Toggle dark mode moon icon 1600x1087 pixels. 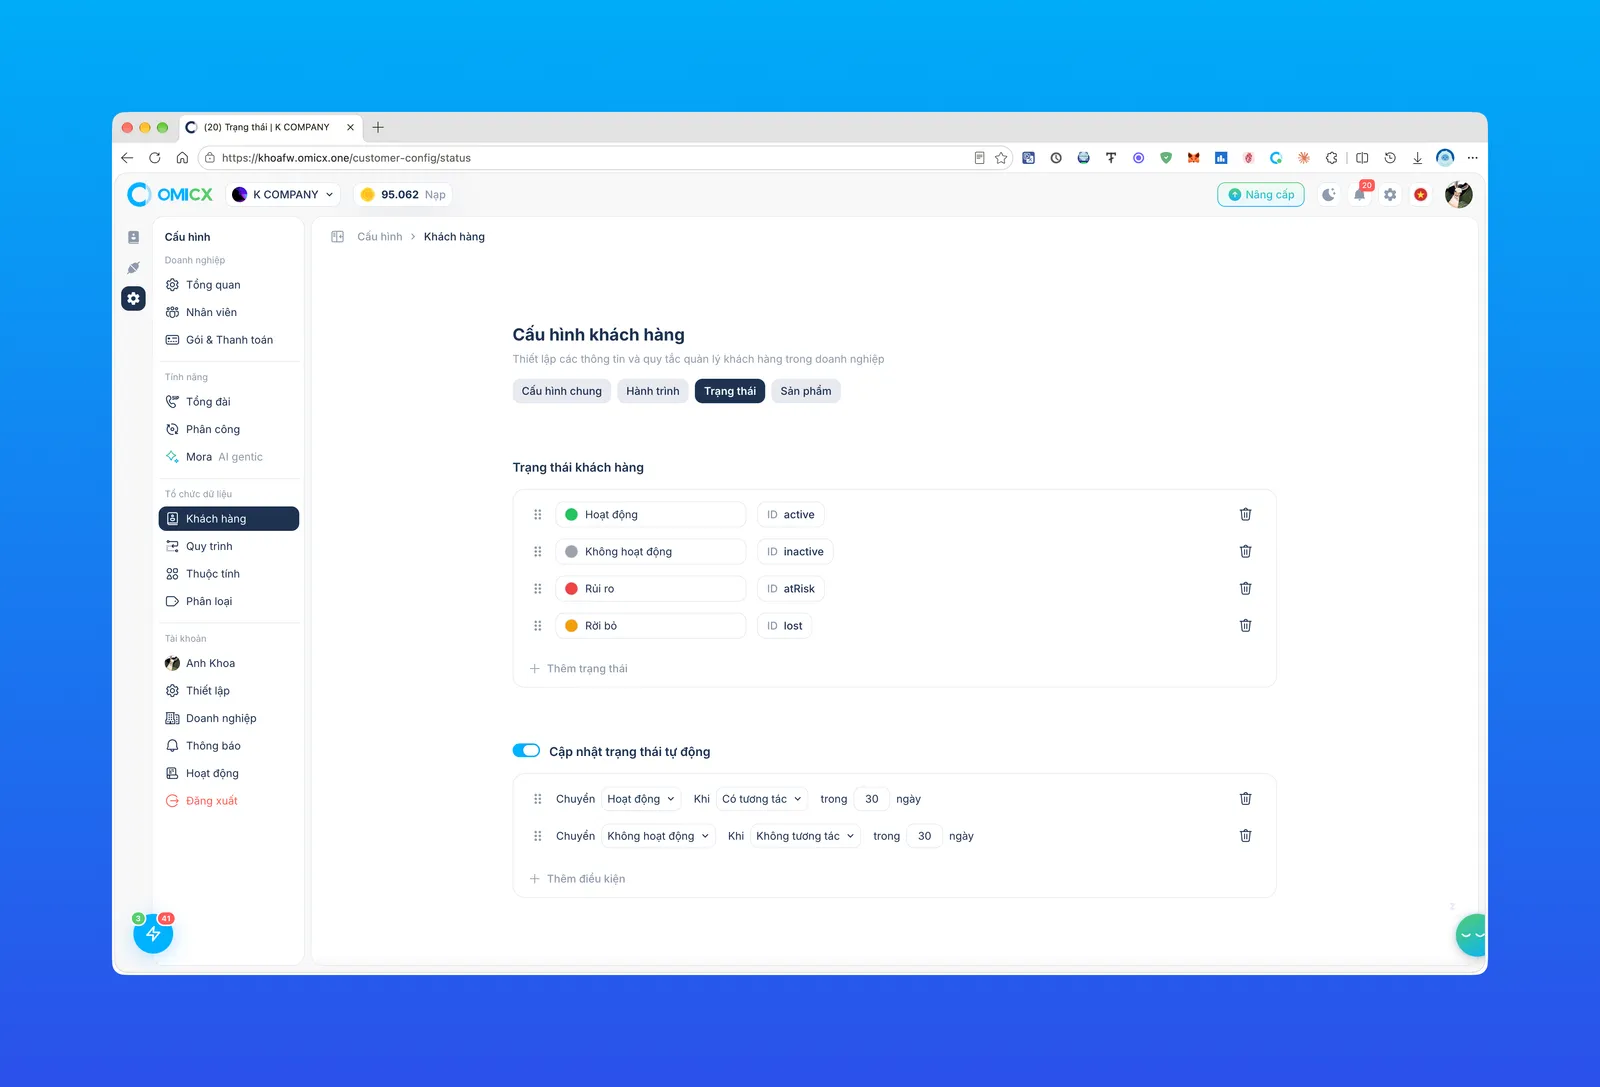(1328, 195)
